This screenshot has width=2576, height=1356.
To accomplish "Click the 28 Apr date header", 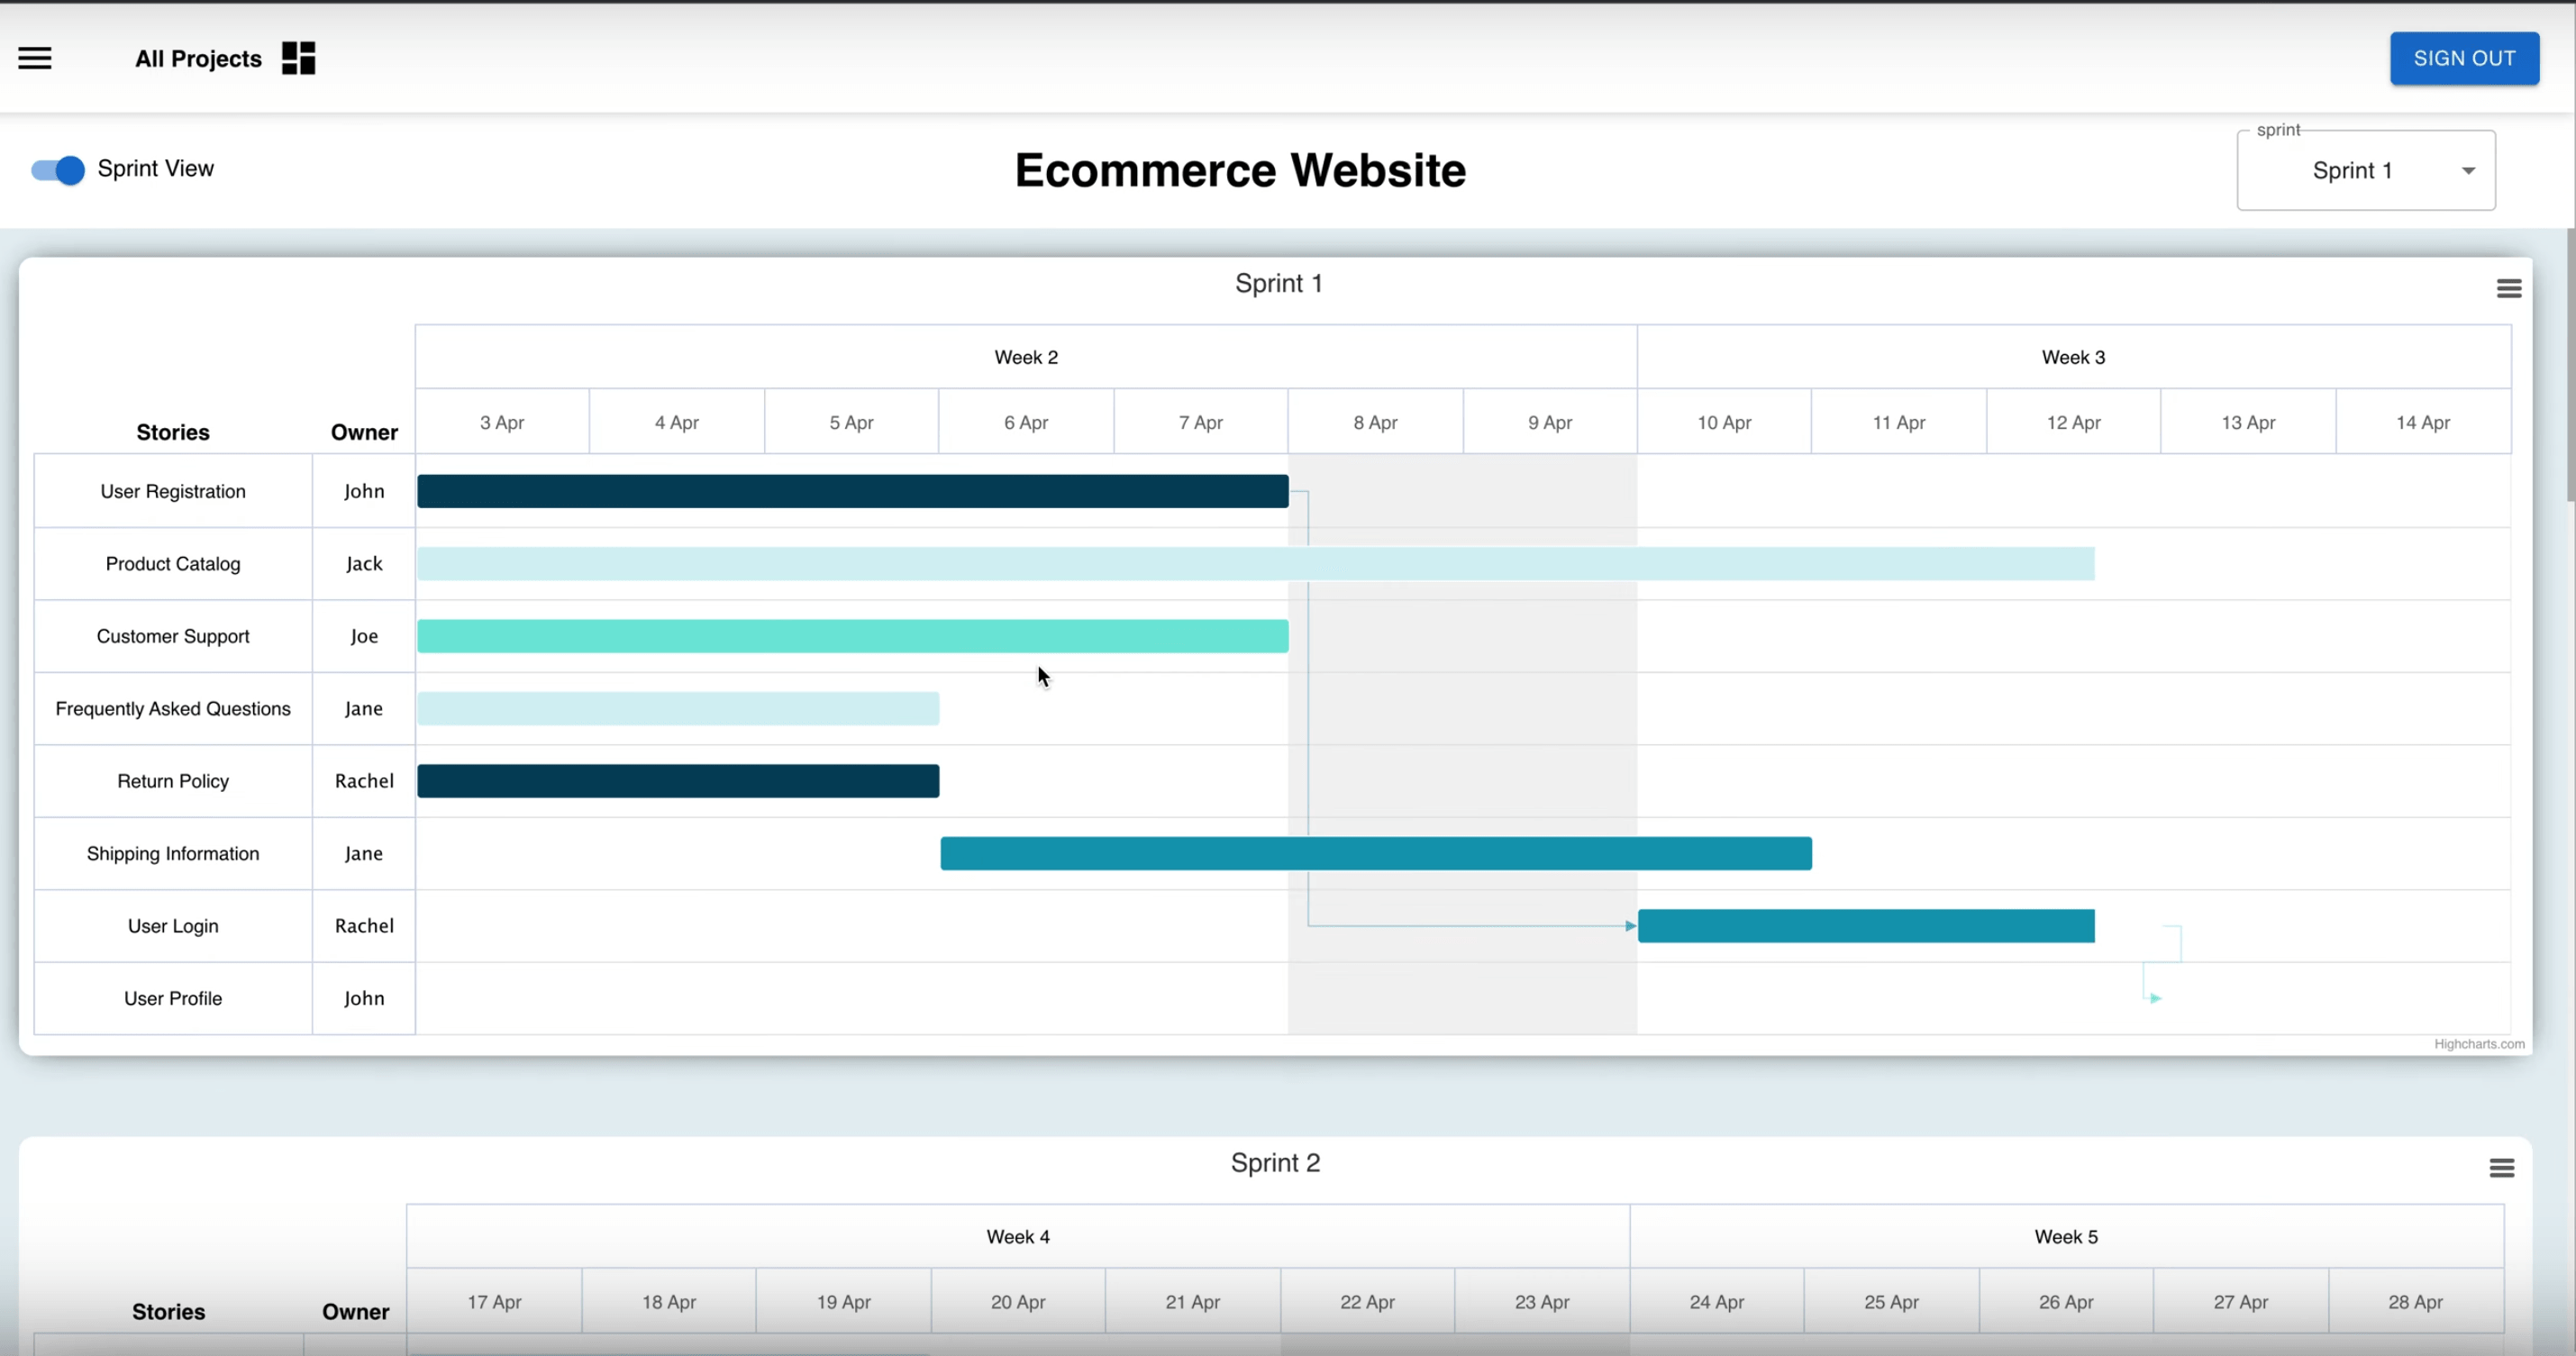I will pos(2415,1302).
